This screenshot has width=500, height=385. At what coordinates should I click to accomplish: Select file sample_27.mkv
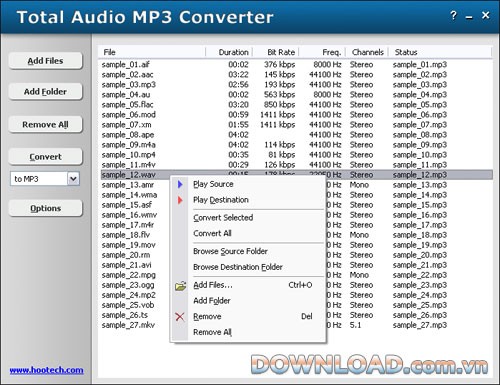pyautogui.click(x=128, y=325)
